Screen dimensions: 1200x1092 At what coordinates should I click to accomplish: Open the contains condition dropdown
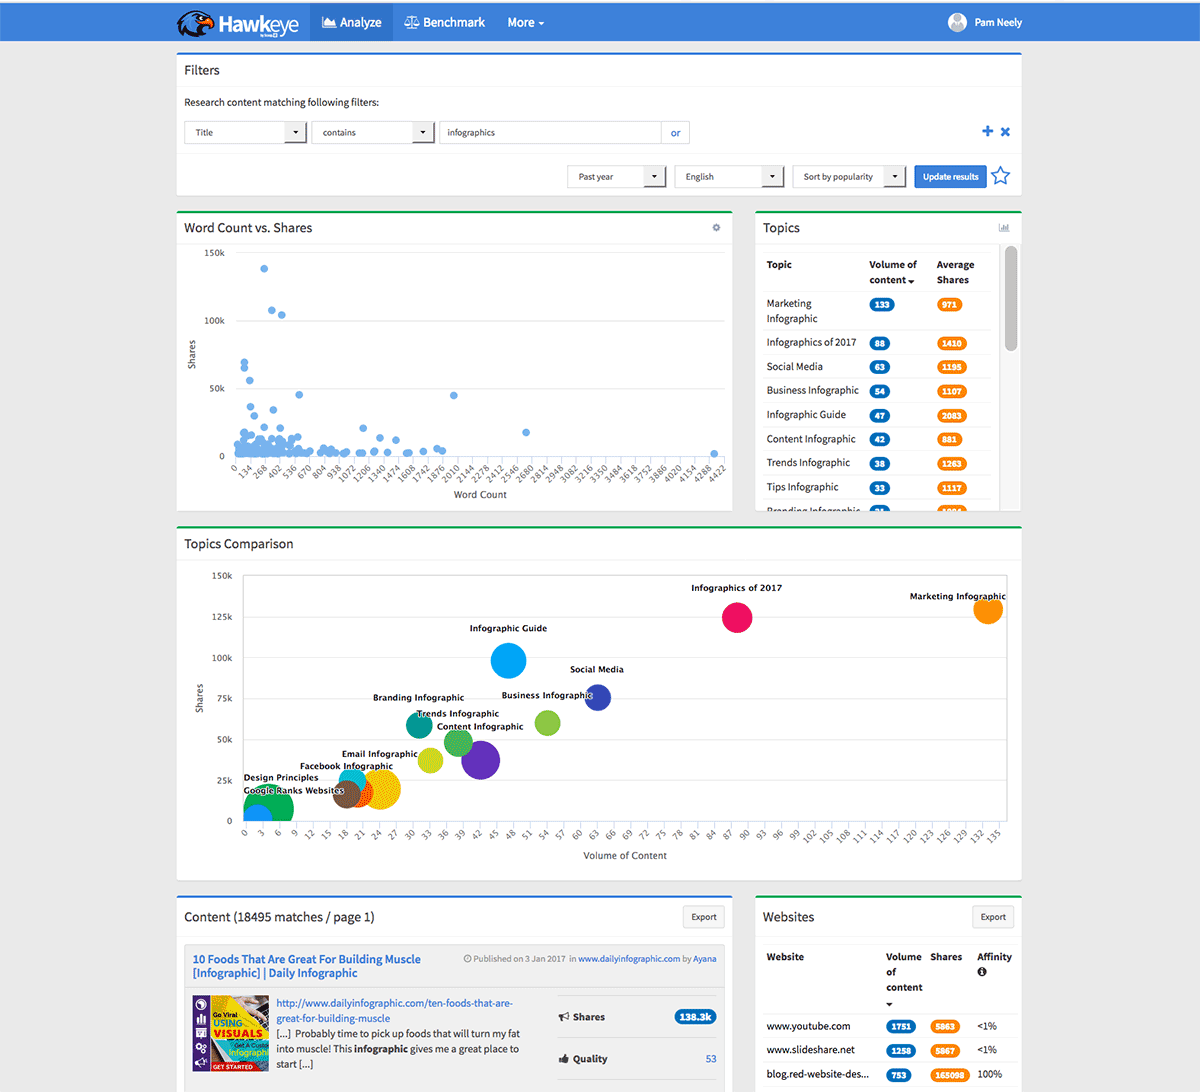(x=372, y=132)
